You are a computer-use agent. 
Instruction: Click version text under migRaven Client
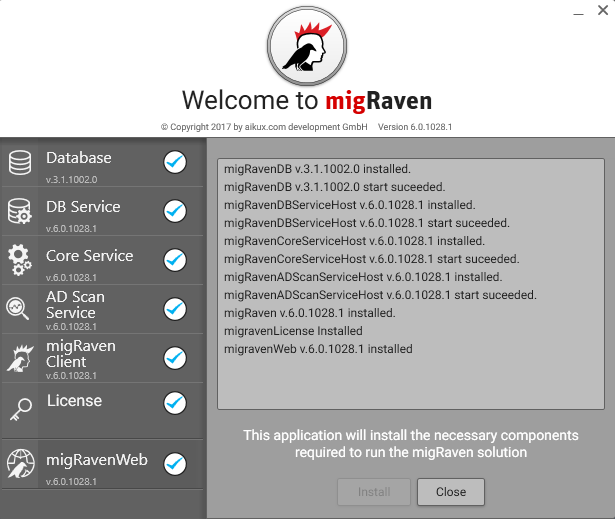(71, 376)
